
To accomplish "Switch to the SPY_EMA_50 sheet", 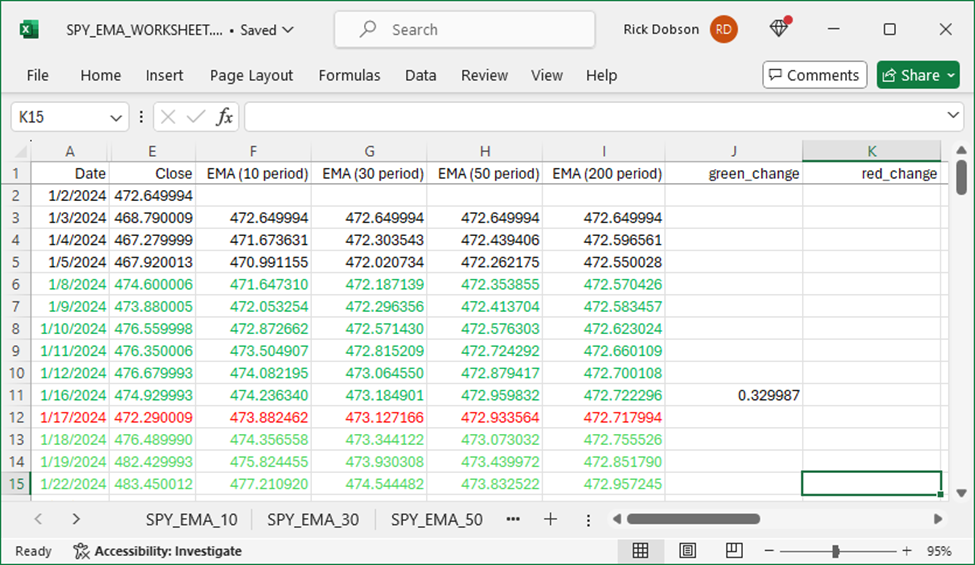I will [437, 520].
